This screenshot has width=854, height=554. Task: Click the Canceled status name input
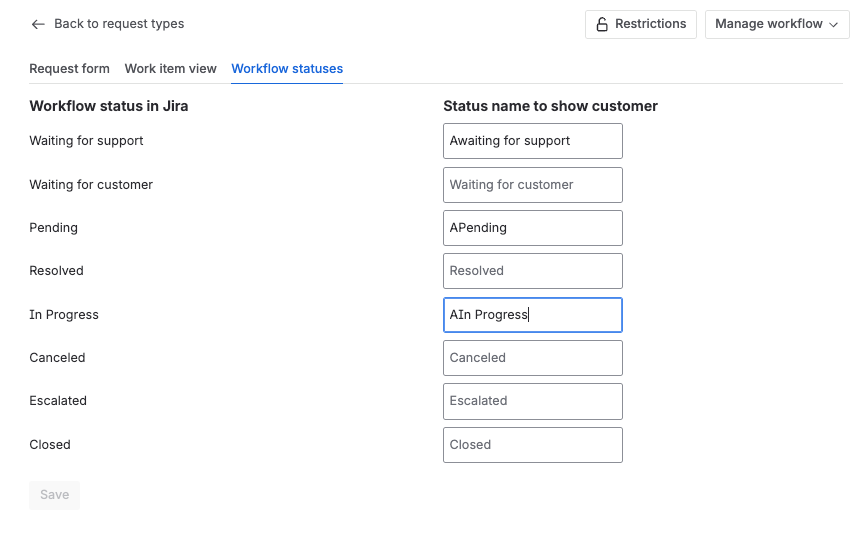click(x=533, y=358)
